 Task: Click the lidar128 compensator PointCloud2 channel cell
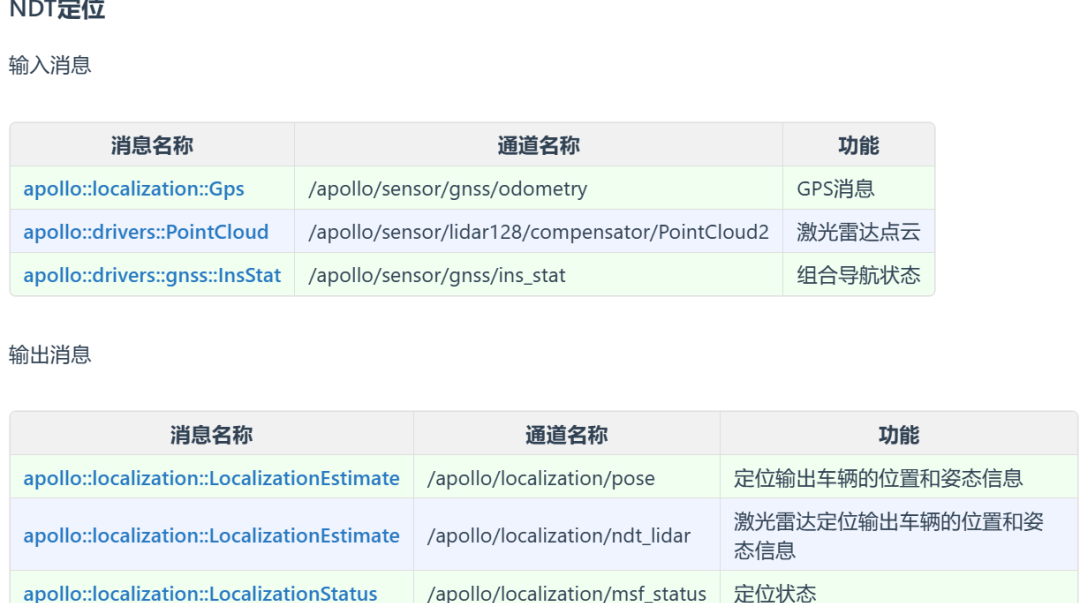coord(538,232)
